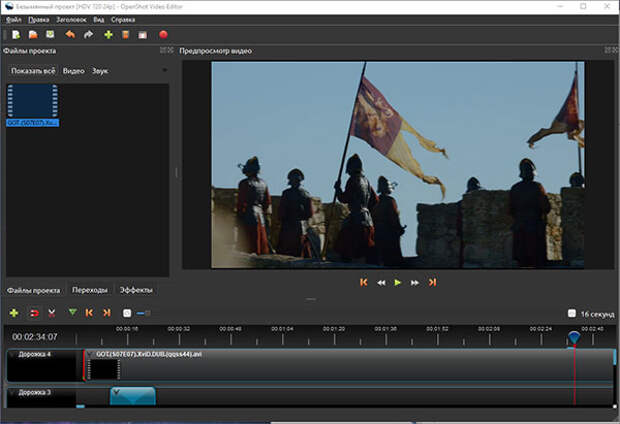Click the splitter handle between files and preview
The image size is (620, 424).
(x=176, y=172)
